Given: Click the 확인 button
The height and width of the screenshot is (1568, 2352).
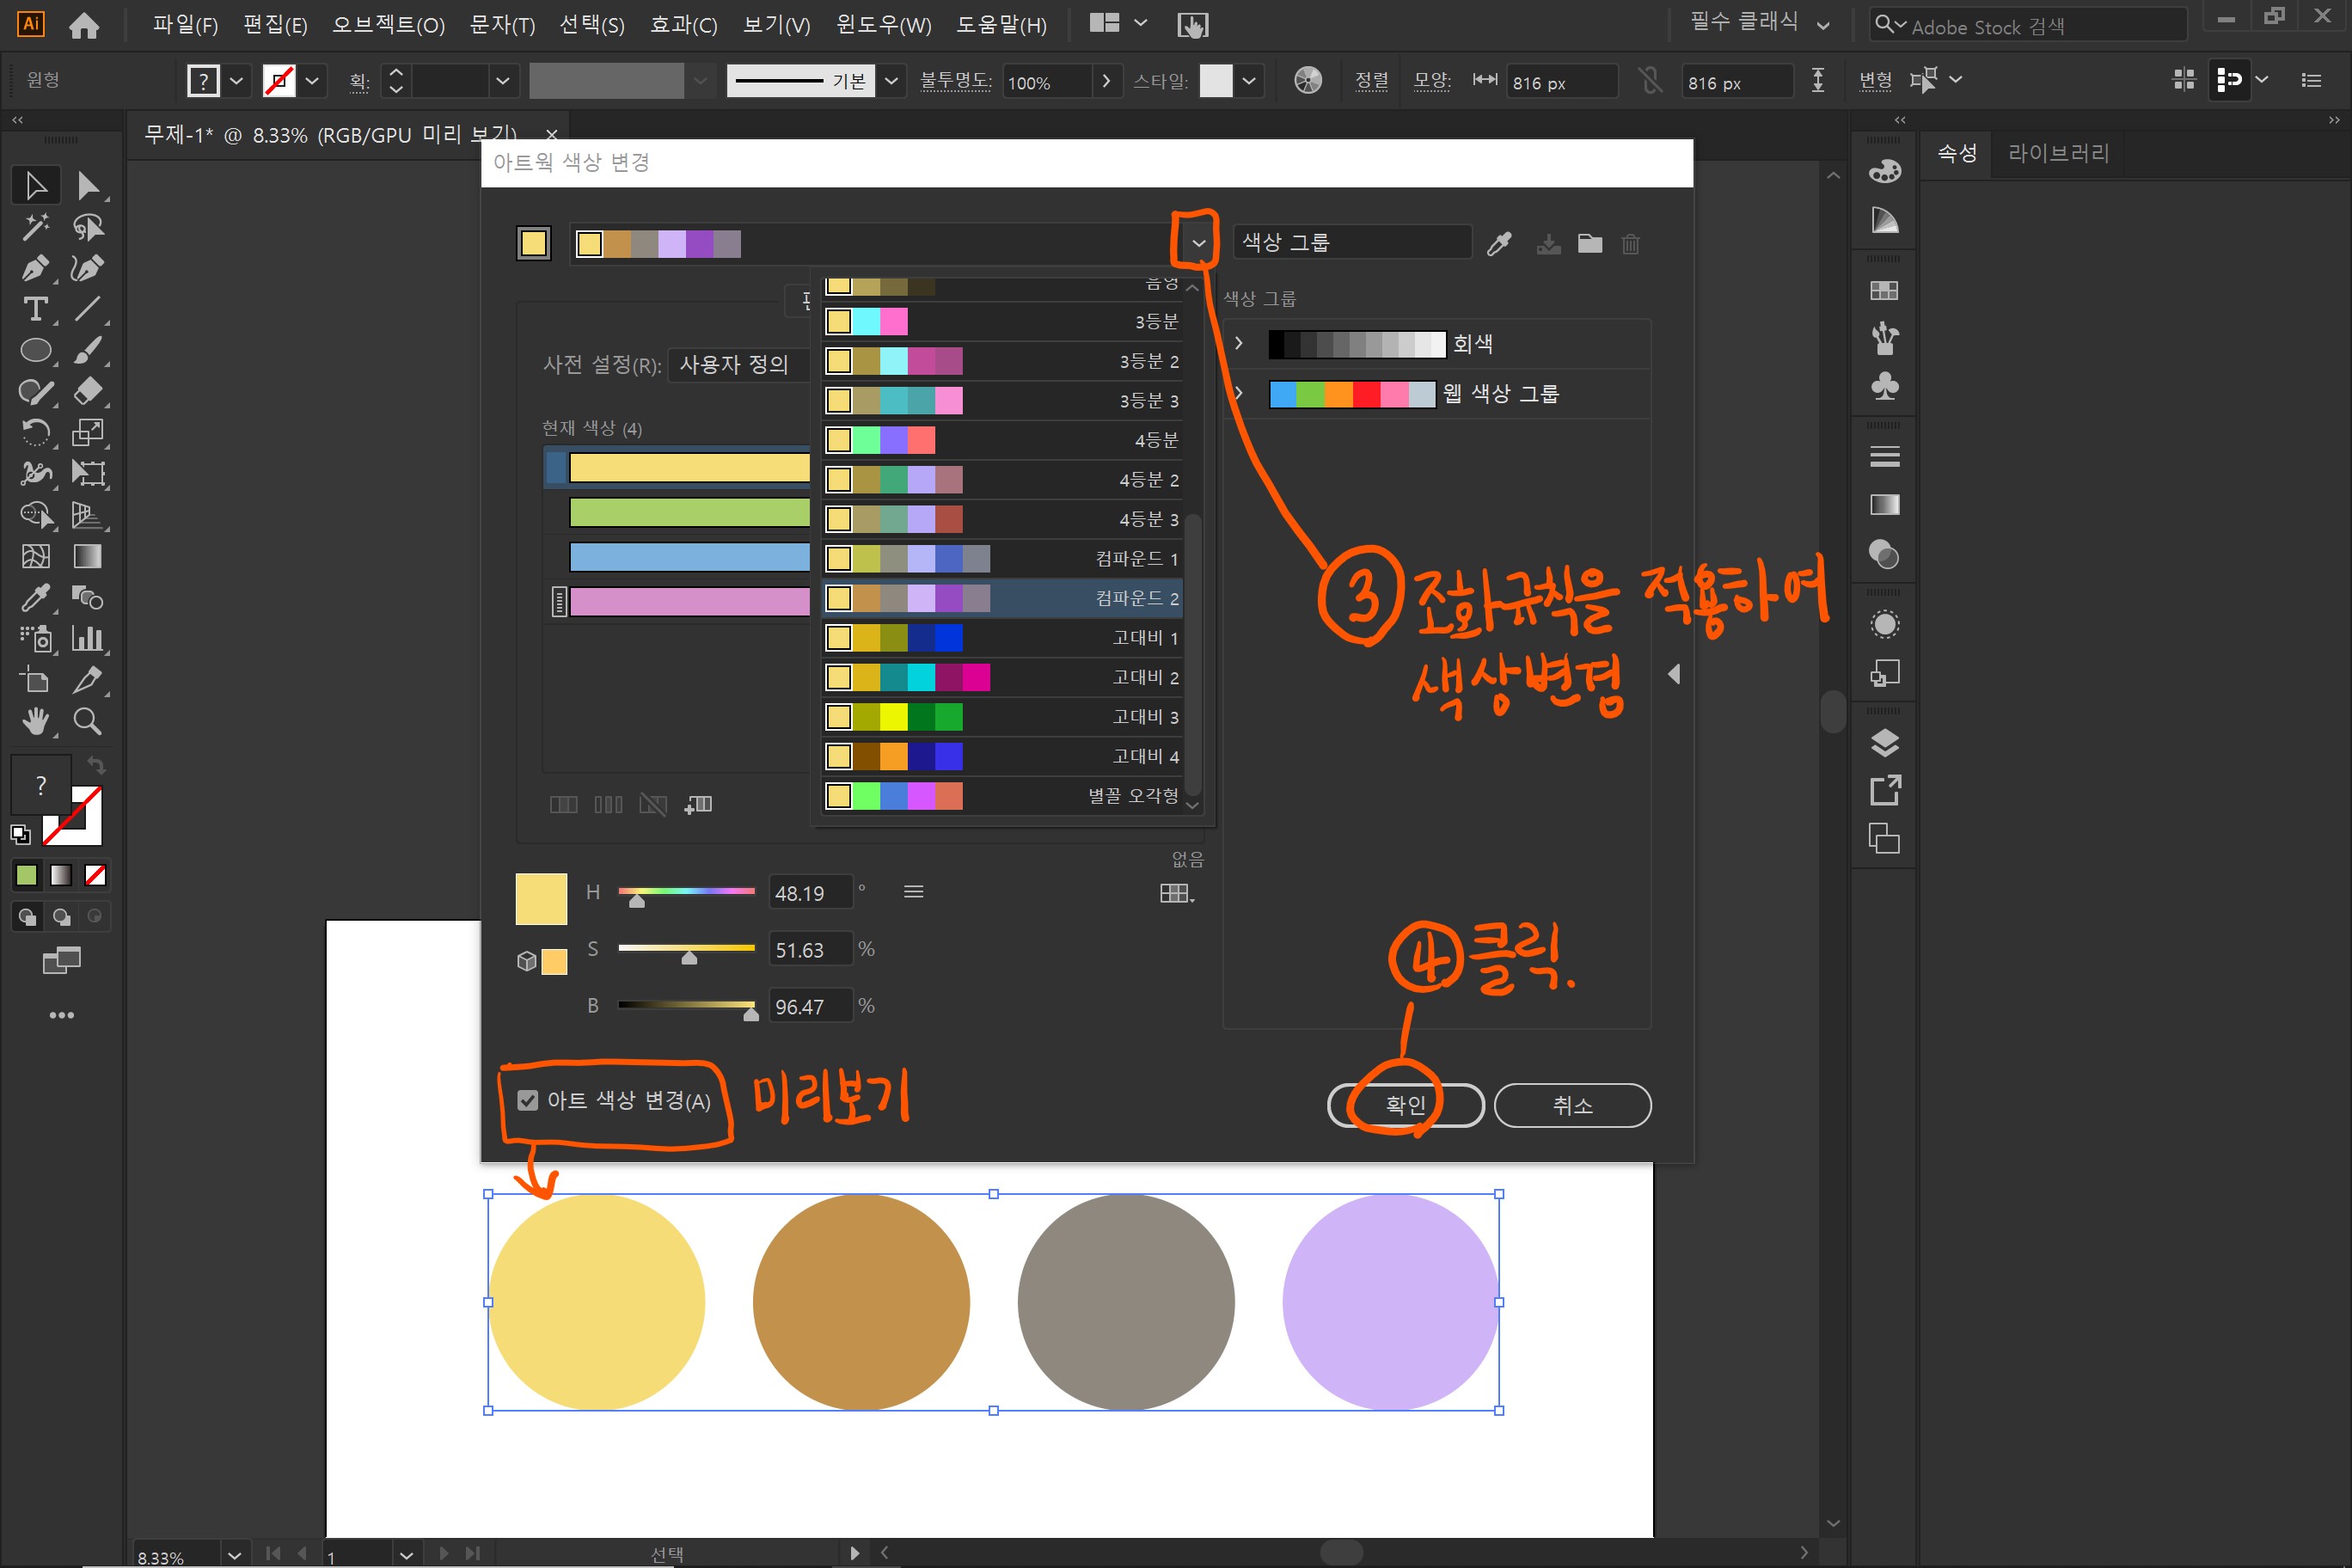Looking at the screenshot, I should click(1405, 1105).
